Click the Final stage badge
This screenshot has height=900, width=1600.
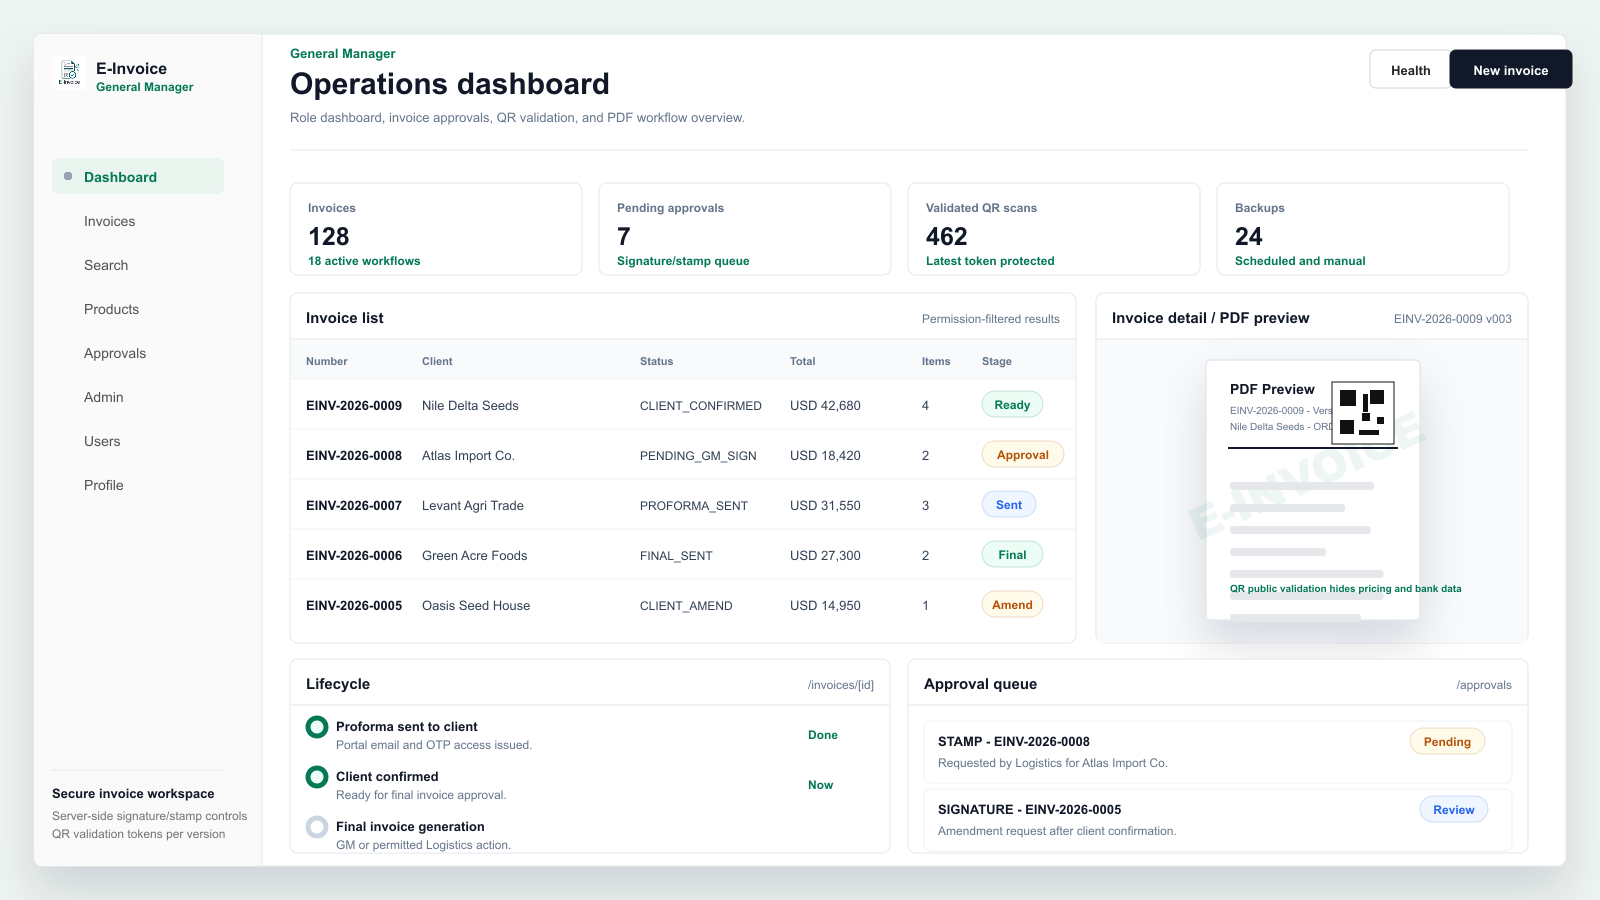click(x=1012, y=555)
